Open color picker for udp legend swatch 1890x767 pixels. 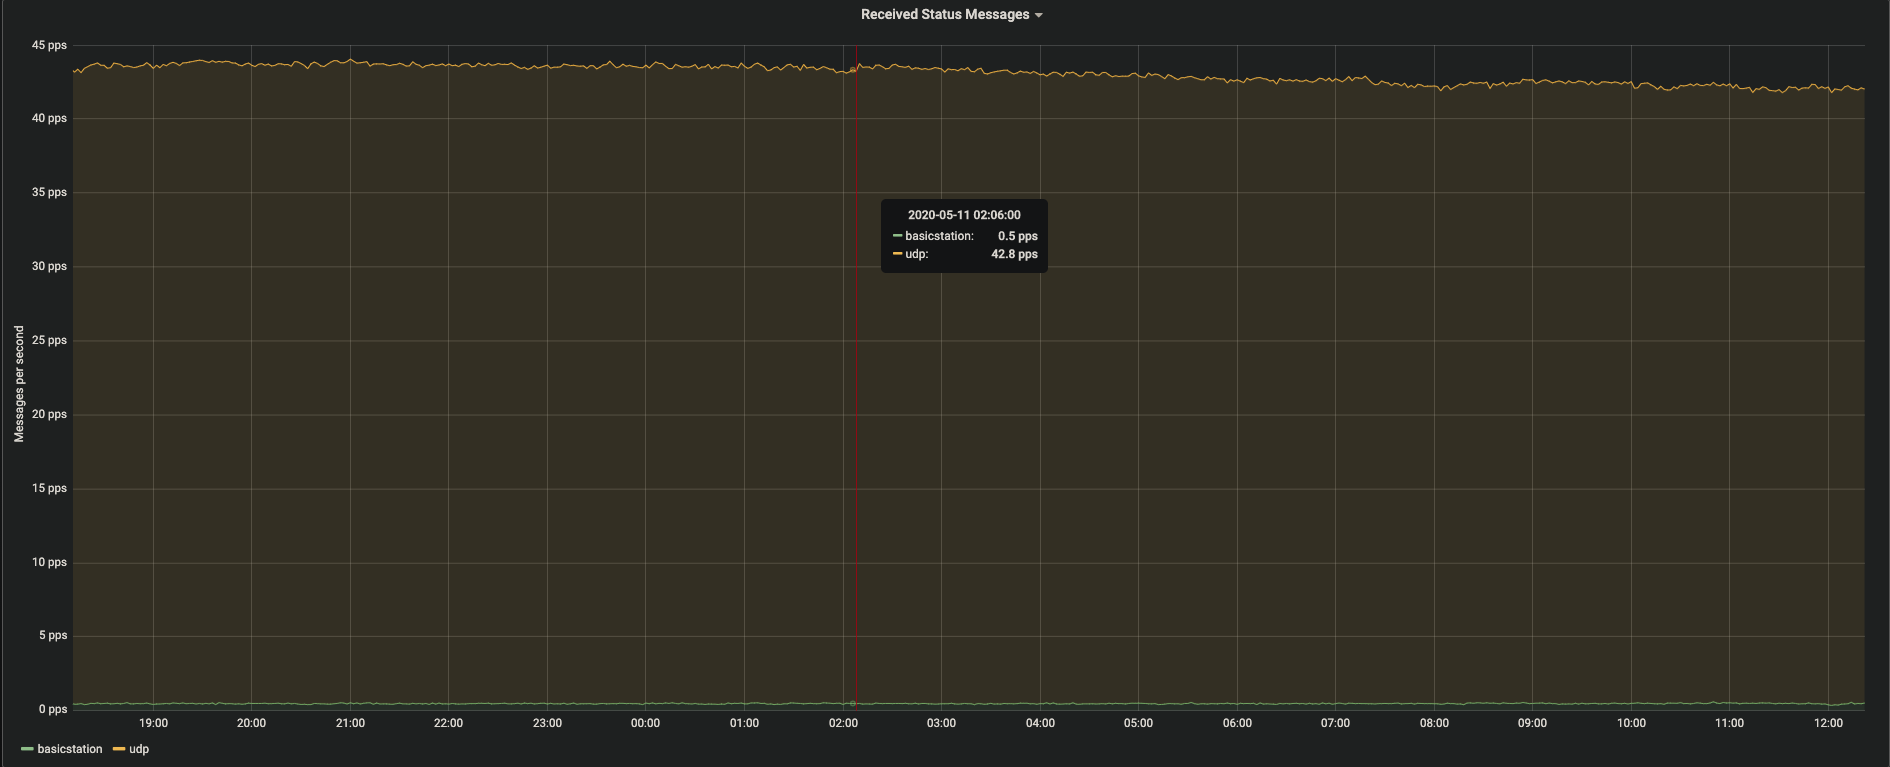click(x=119, y=749)
